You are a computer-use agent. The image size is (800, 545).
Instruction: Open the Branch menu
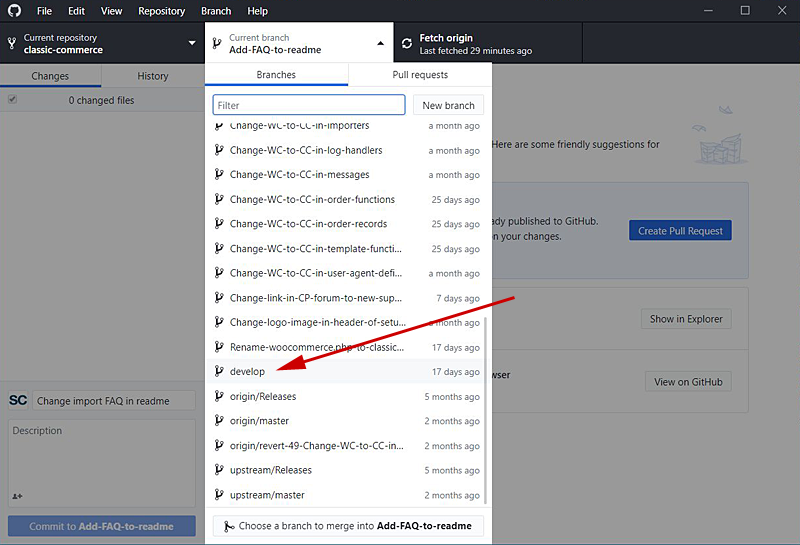(216, 11)
